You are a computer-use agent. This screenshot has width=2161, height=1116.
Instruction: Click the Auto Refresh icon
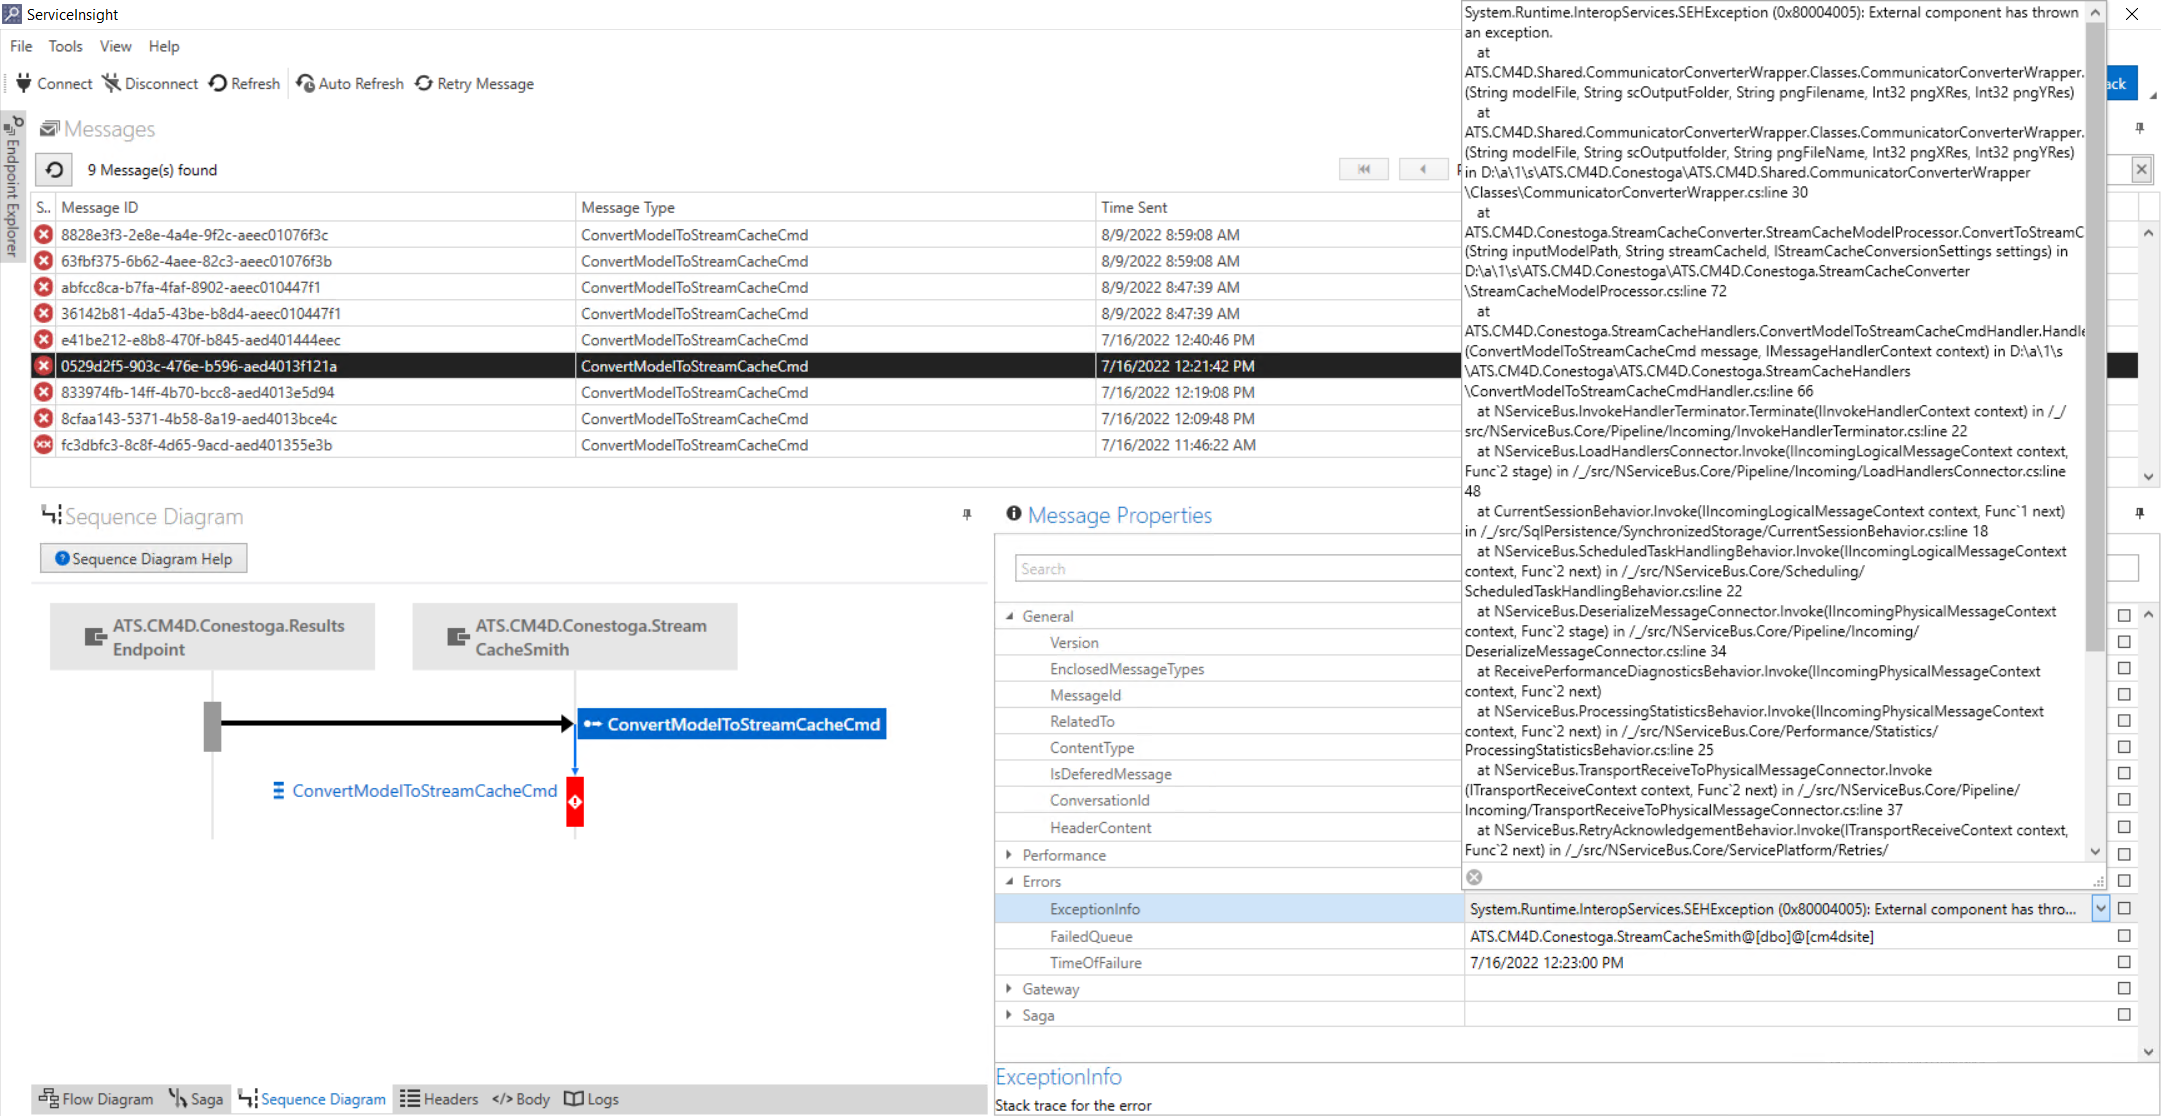point(306,84)
